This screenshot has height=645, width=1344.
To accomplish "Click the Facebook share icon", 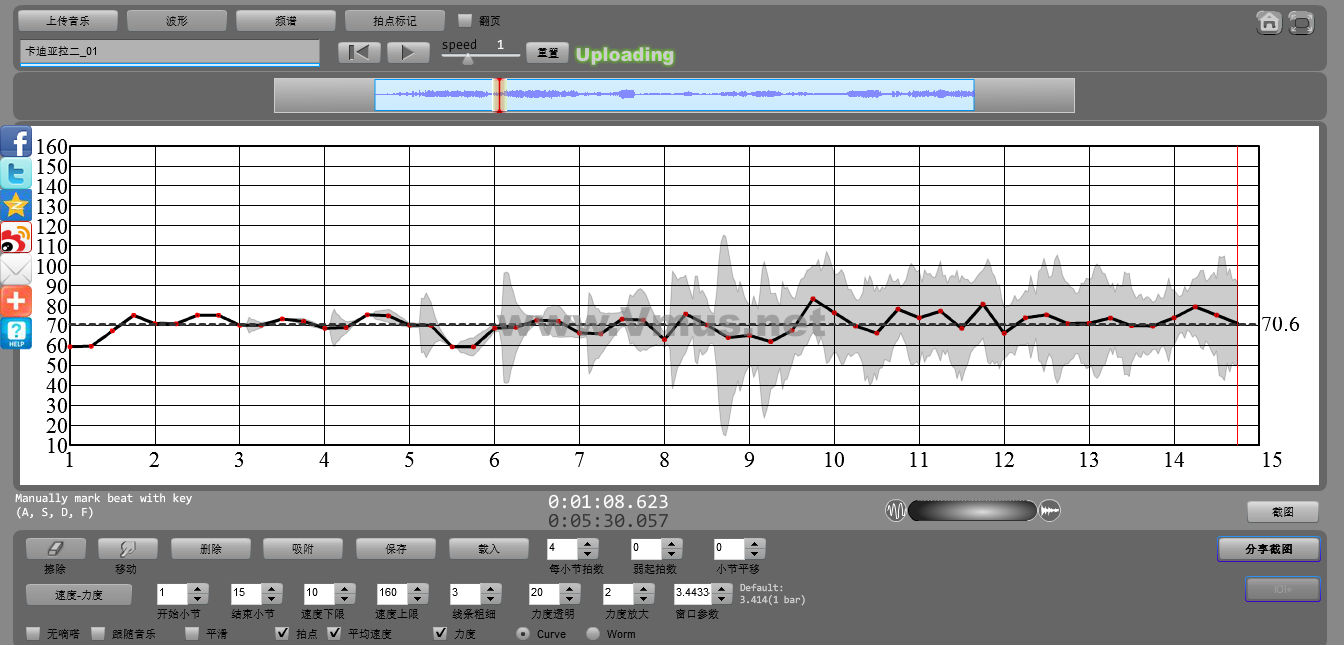I will click(16, 141).
